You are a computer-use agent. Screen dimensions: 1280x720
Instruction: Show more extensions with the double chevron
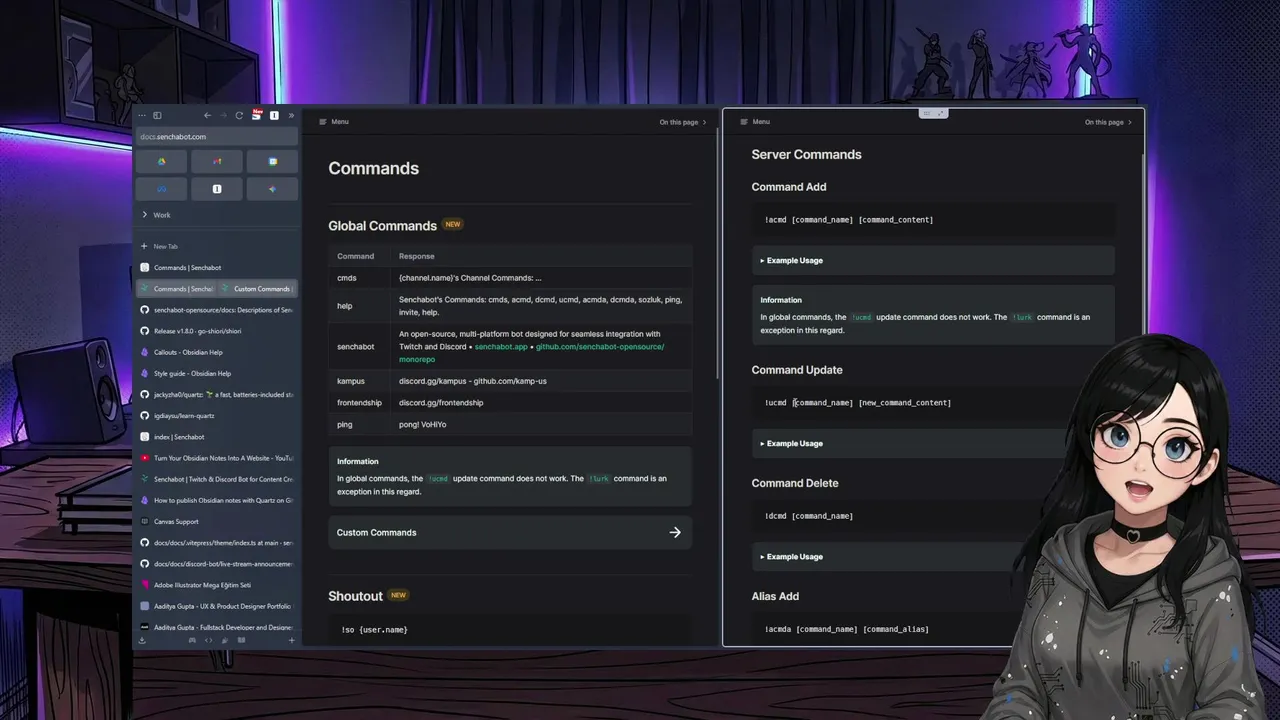click(291, 116)
